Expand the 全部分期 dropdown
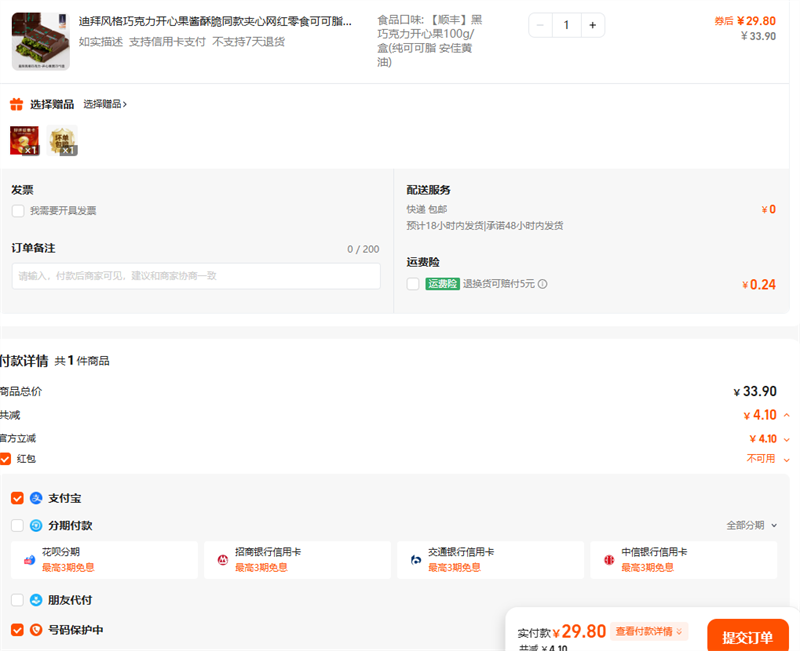 click(751, 525)
